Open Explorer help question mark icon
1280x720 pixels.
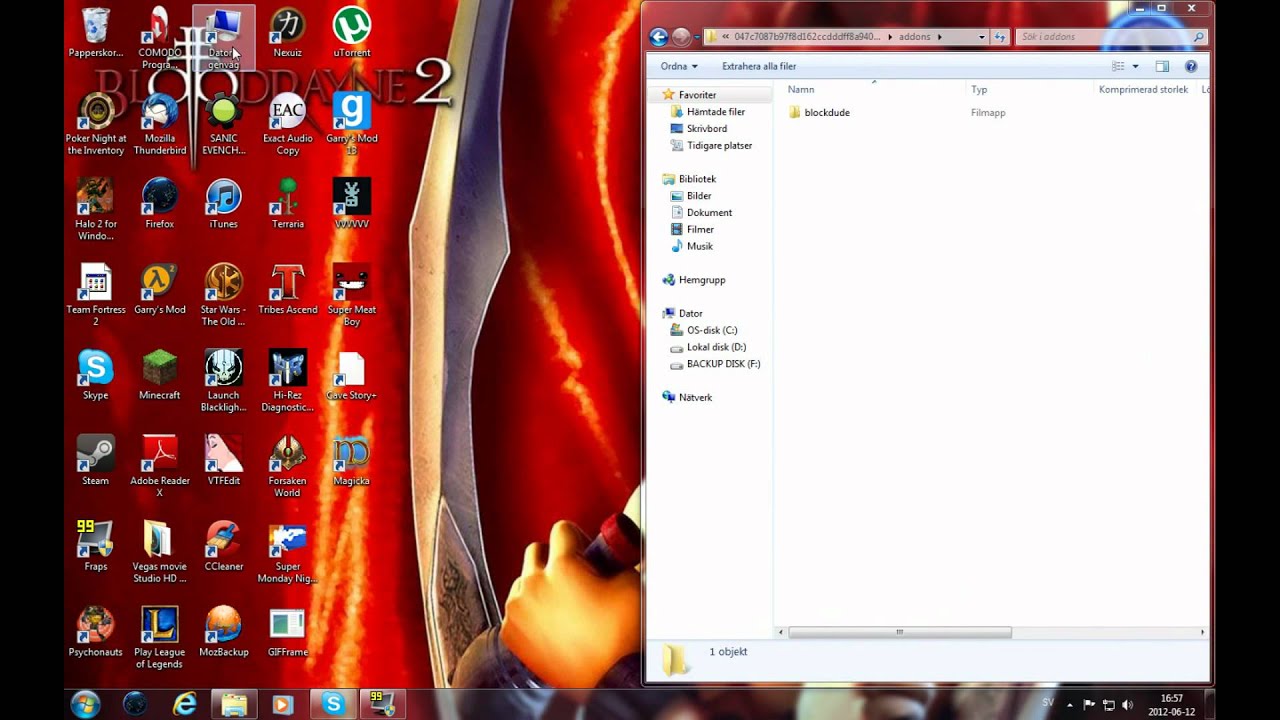pyautogui.click(x=1190, y=66)
